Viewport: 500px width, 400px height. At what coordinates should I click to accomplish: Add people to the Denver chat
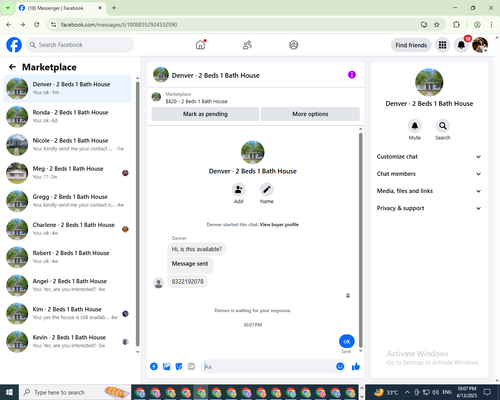pos(239,189)
